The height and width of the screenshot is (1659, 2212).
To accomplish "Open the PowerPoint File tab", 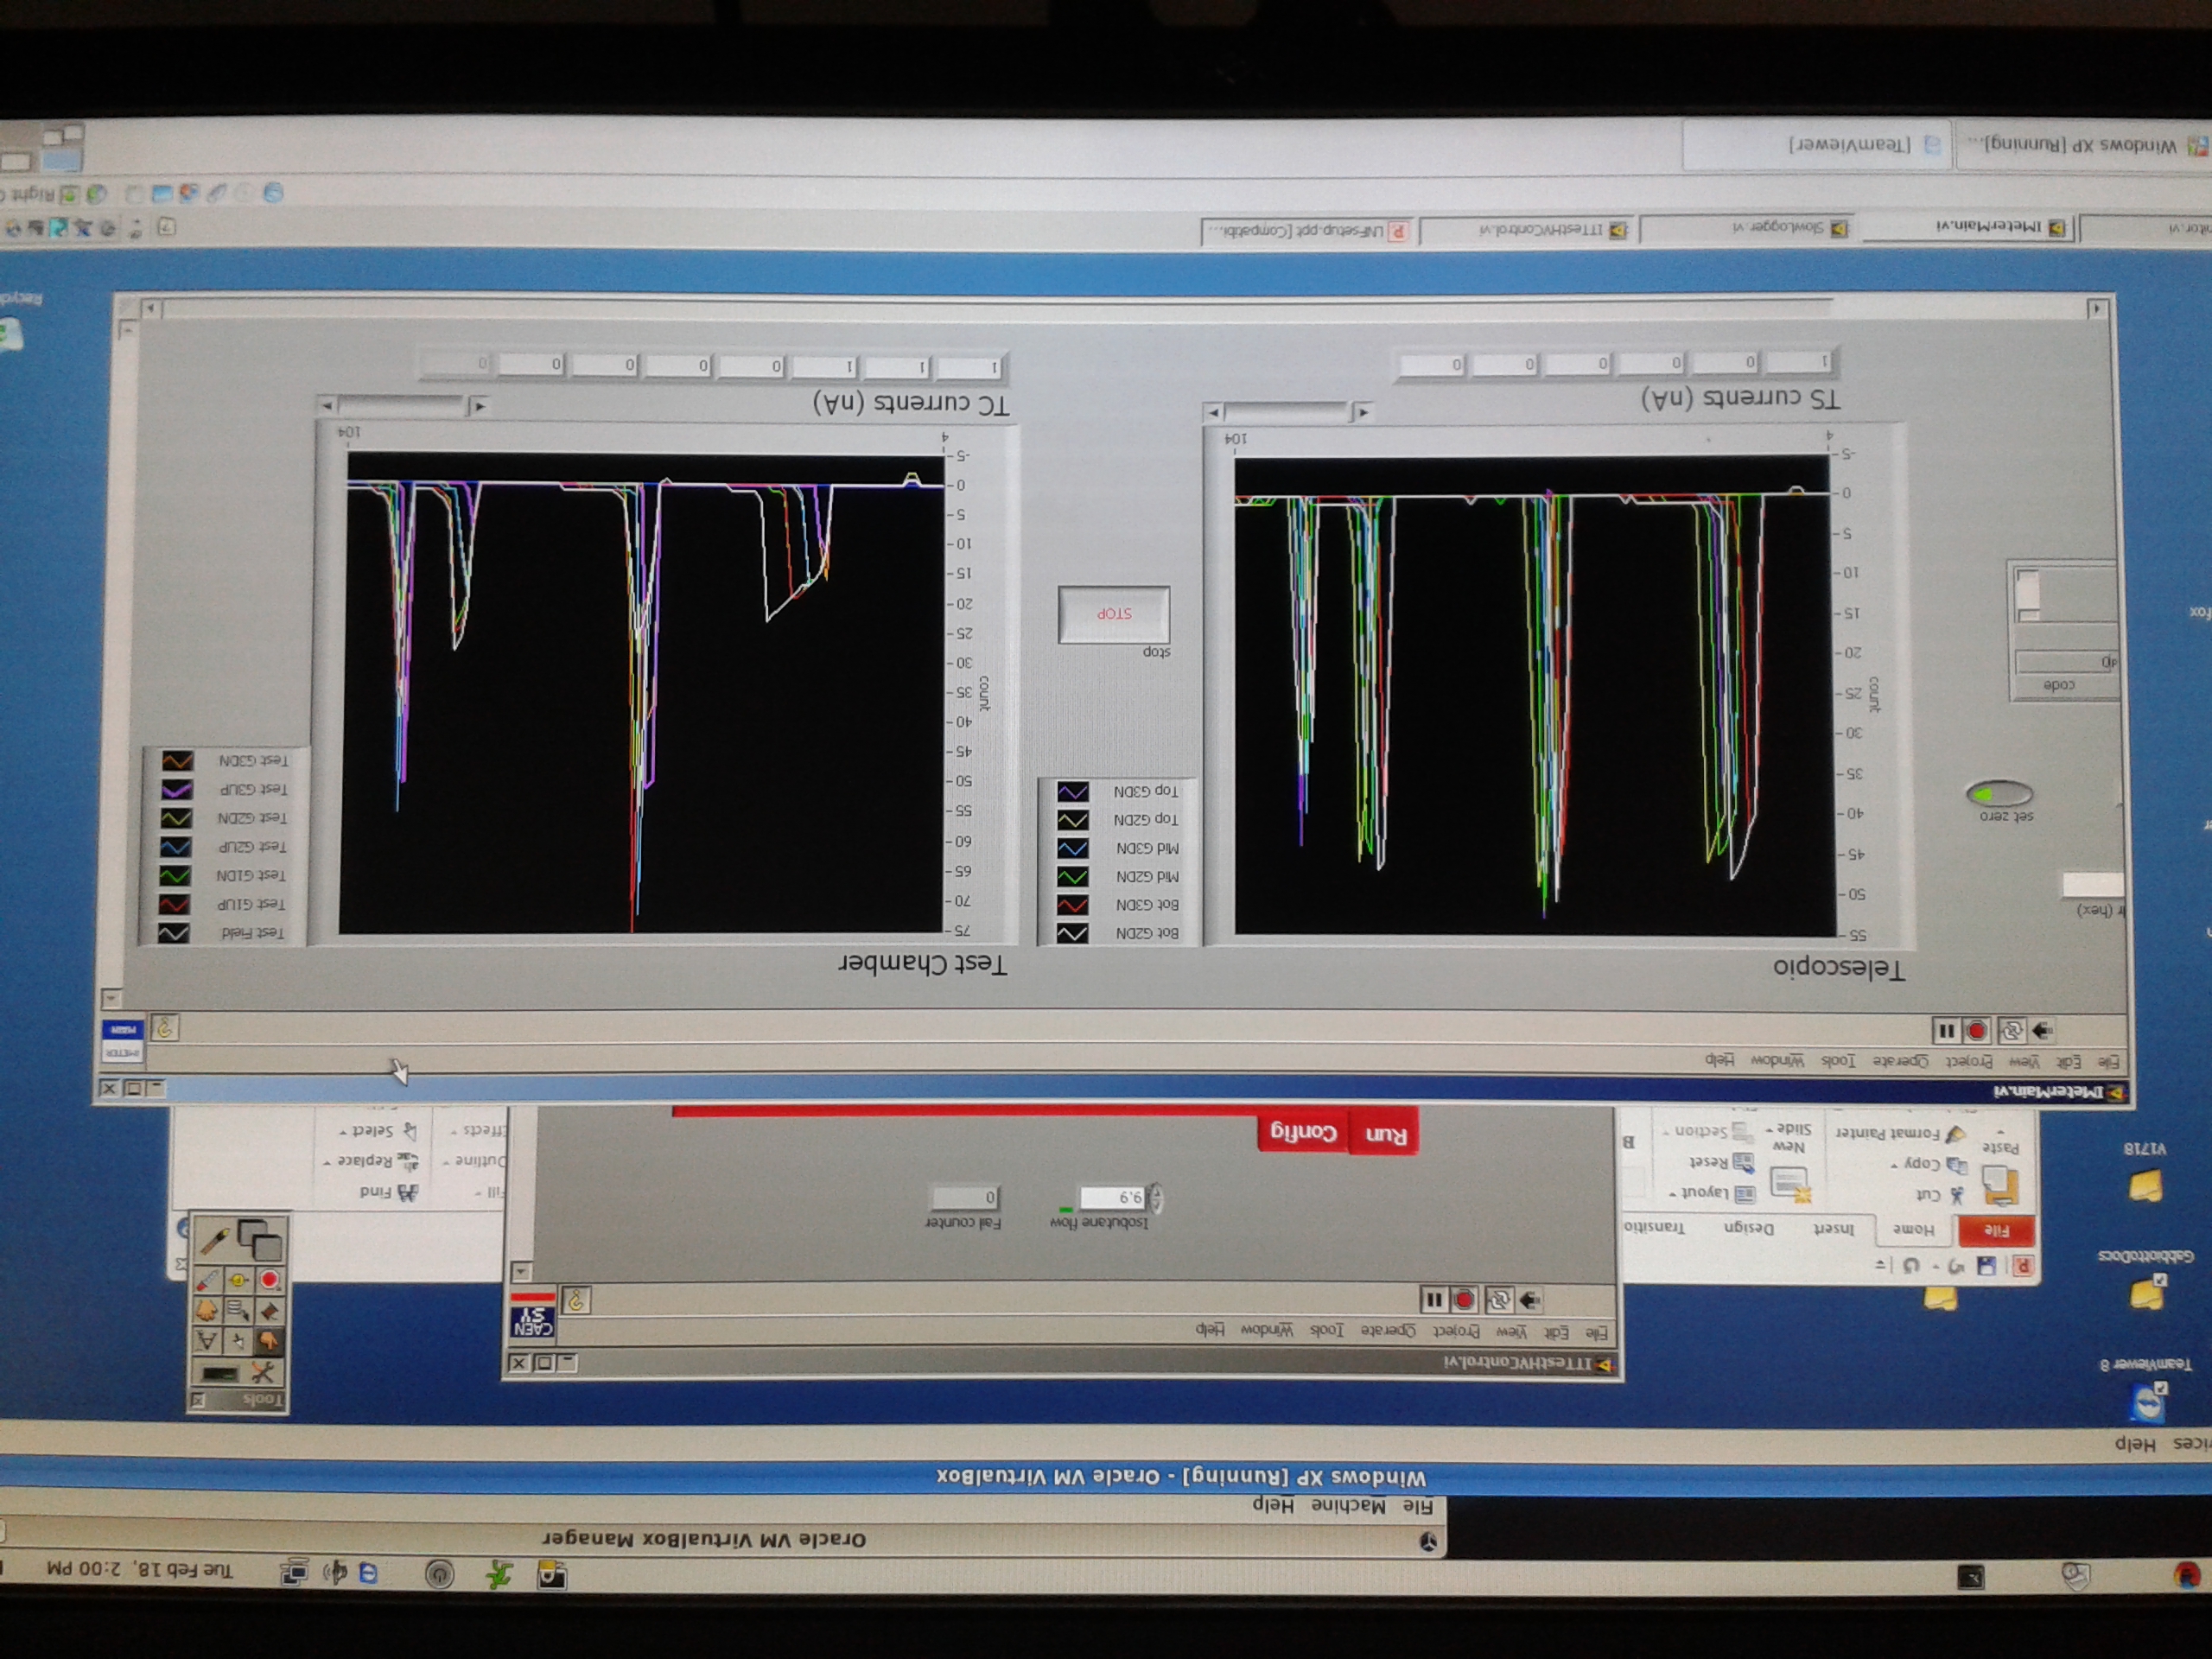I will (x=1996, y=1231).
